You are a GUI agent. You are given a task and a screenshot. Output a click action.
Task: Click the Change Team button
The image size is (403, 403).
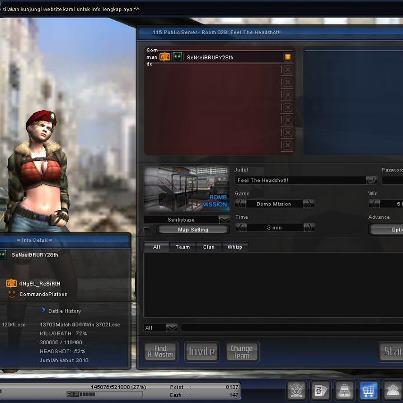point(242,351)
